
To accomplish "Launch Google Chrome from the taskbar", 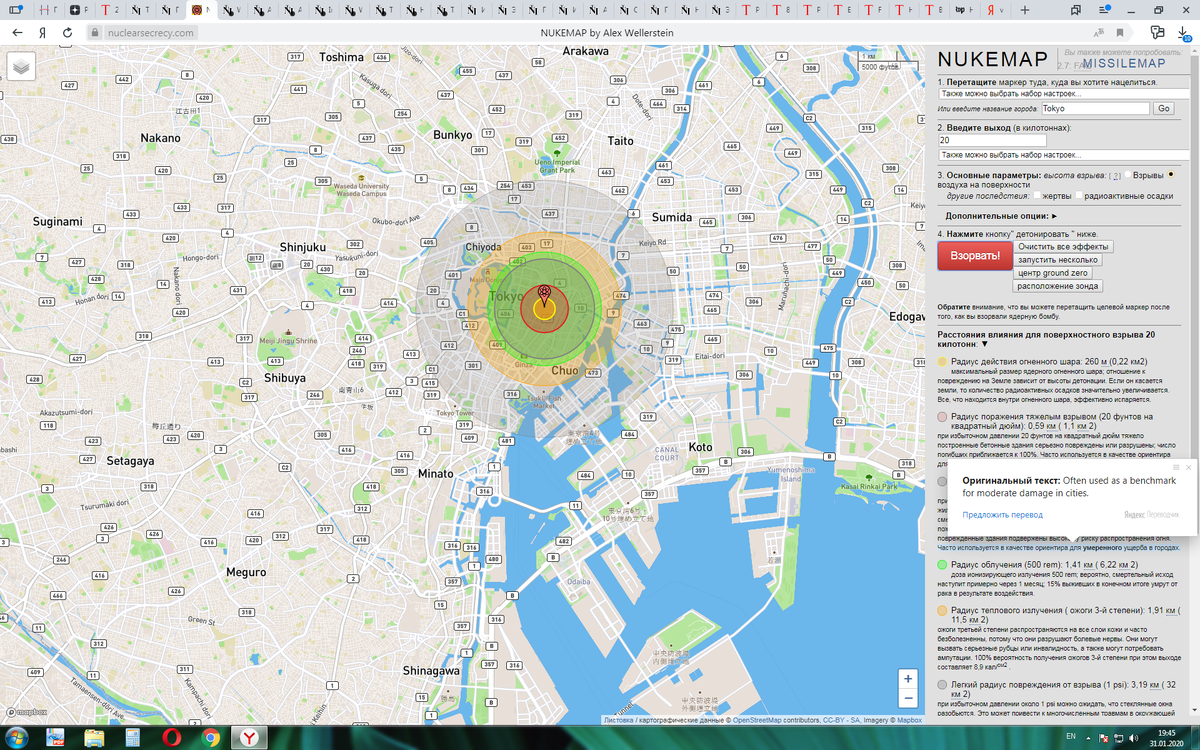I will pyautogui.click(x=210, y=738).
